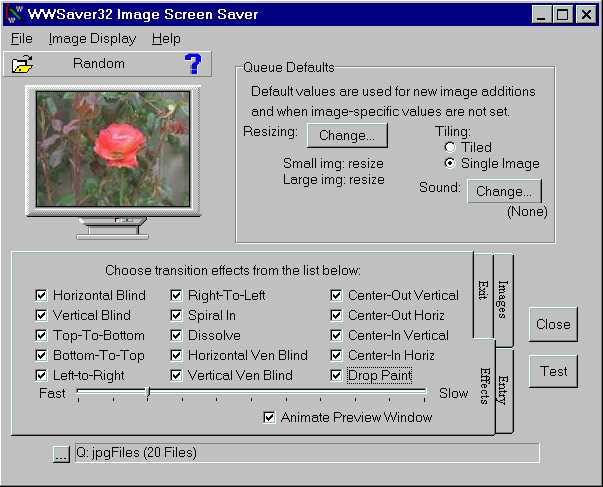Viewport: 603px width, 487px height.
Task: Click the Resizing Change... button
Action: coord(347,135)
